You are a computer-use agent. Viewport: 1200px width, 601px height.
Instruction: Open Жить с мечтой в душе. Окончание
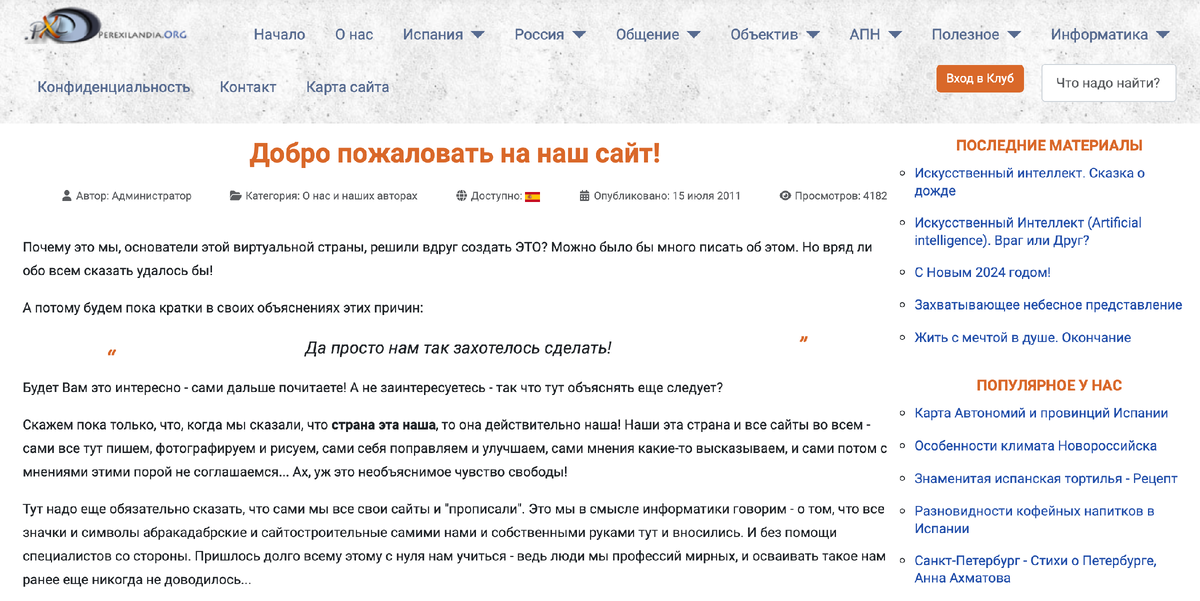[x=1022, y=338]
